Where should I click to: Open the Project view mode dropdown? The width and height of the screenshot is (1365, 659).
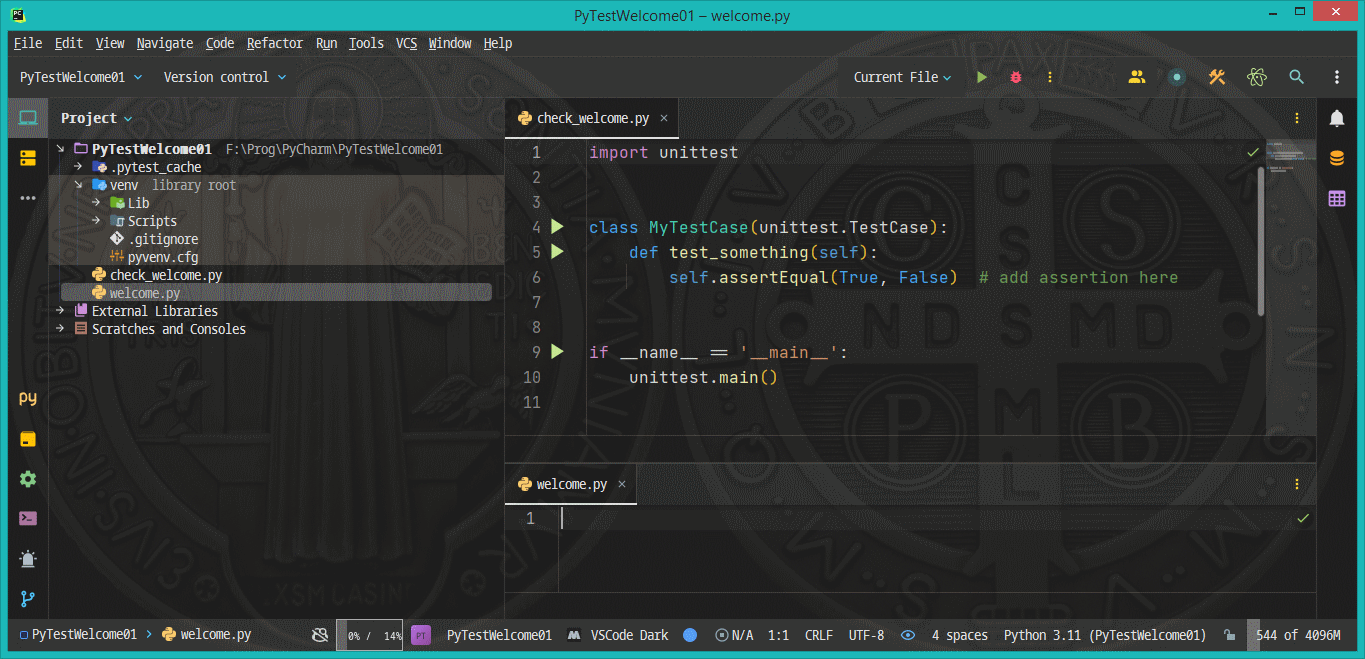97,118
